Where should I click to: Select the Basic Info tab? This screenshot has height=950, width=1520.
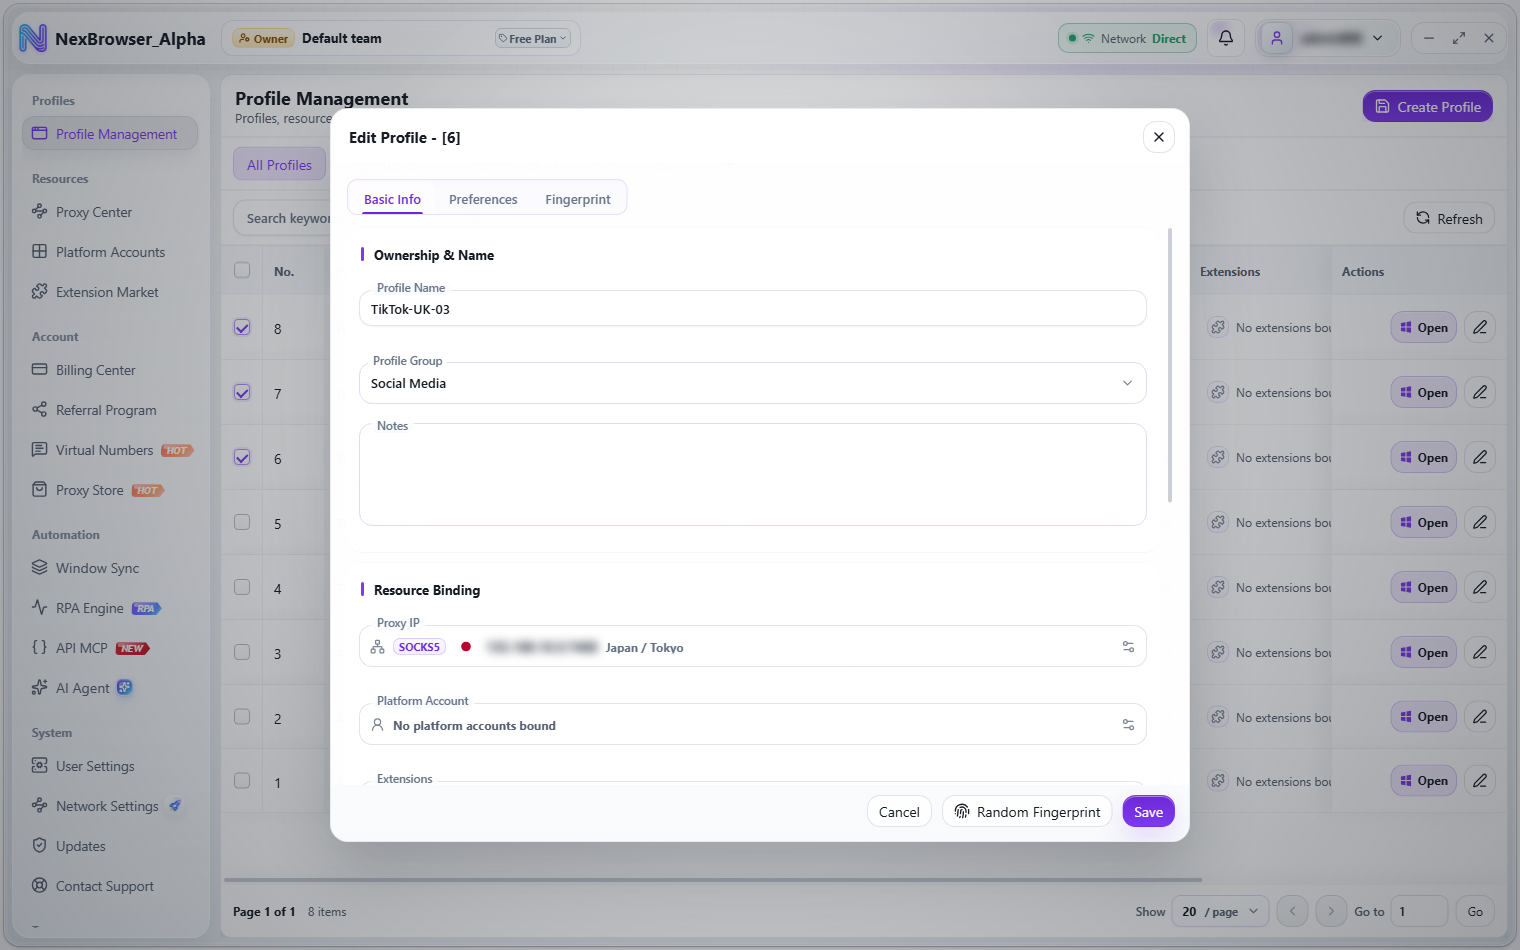[x=392, y=199]
